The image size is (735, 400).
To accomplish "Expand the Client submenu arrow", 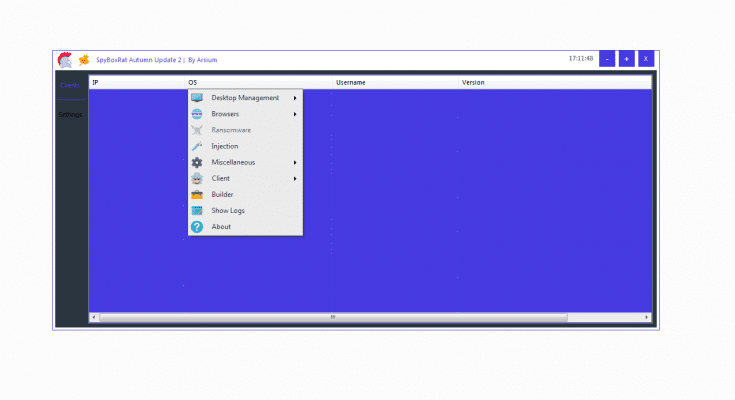I will [x=294, y=178].
